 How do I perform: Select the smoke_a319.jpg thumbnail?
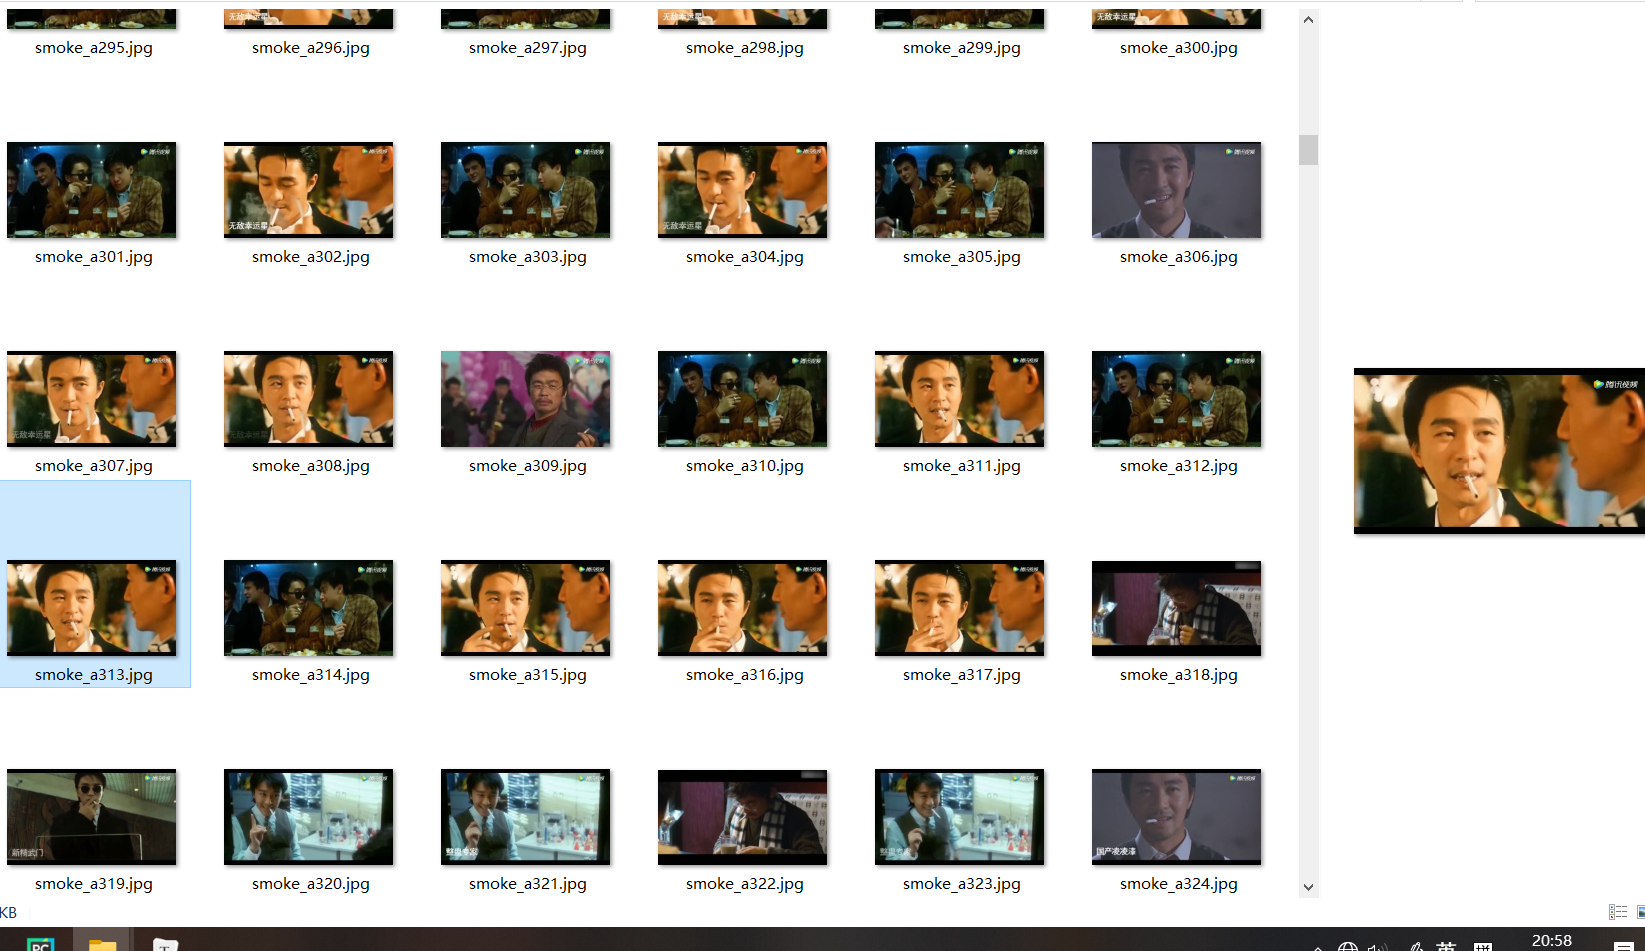[x=92, y=817]
